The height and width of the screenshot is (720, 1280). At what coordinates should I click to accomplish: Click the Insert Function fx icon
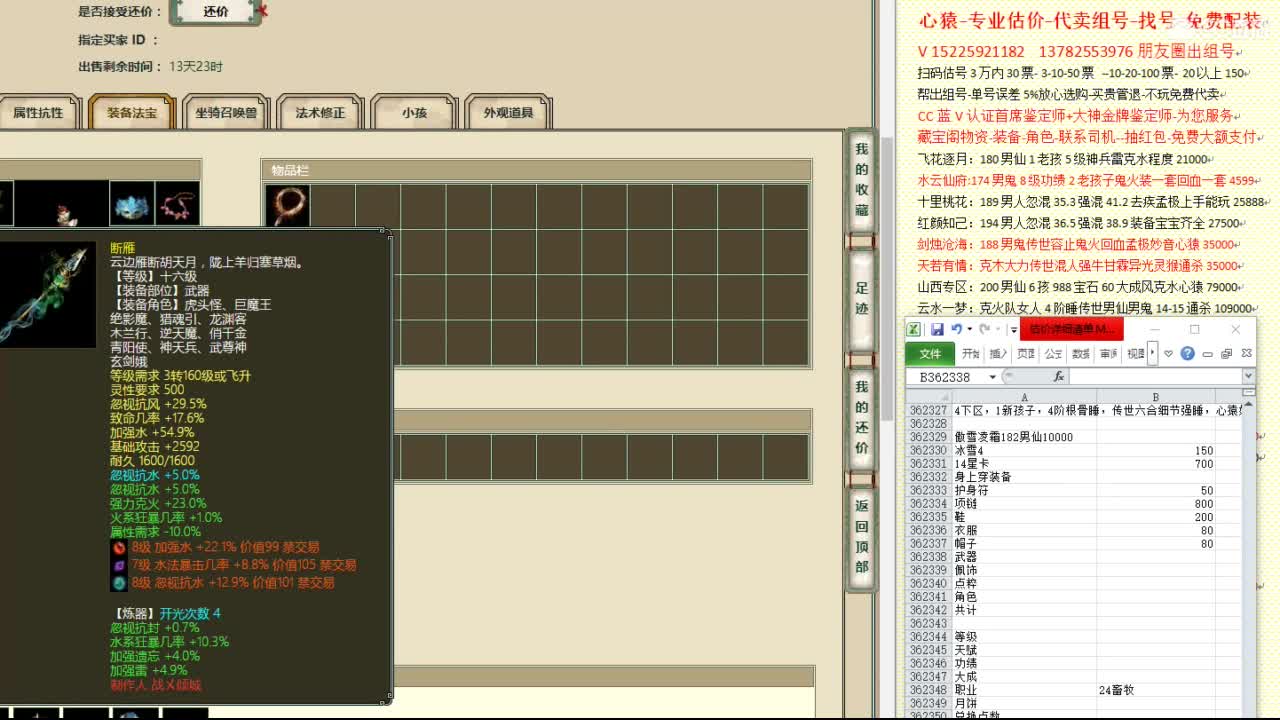pos(1059,376)
